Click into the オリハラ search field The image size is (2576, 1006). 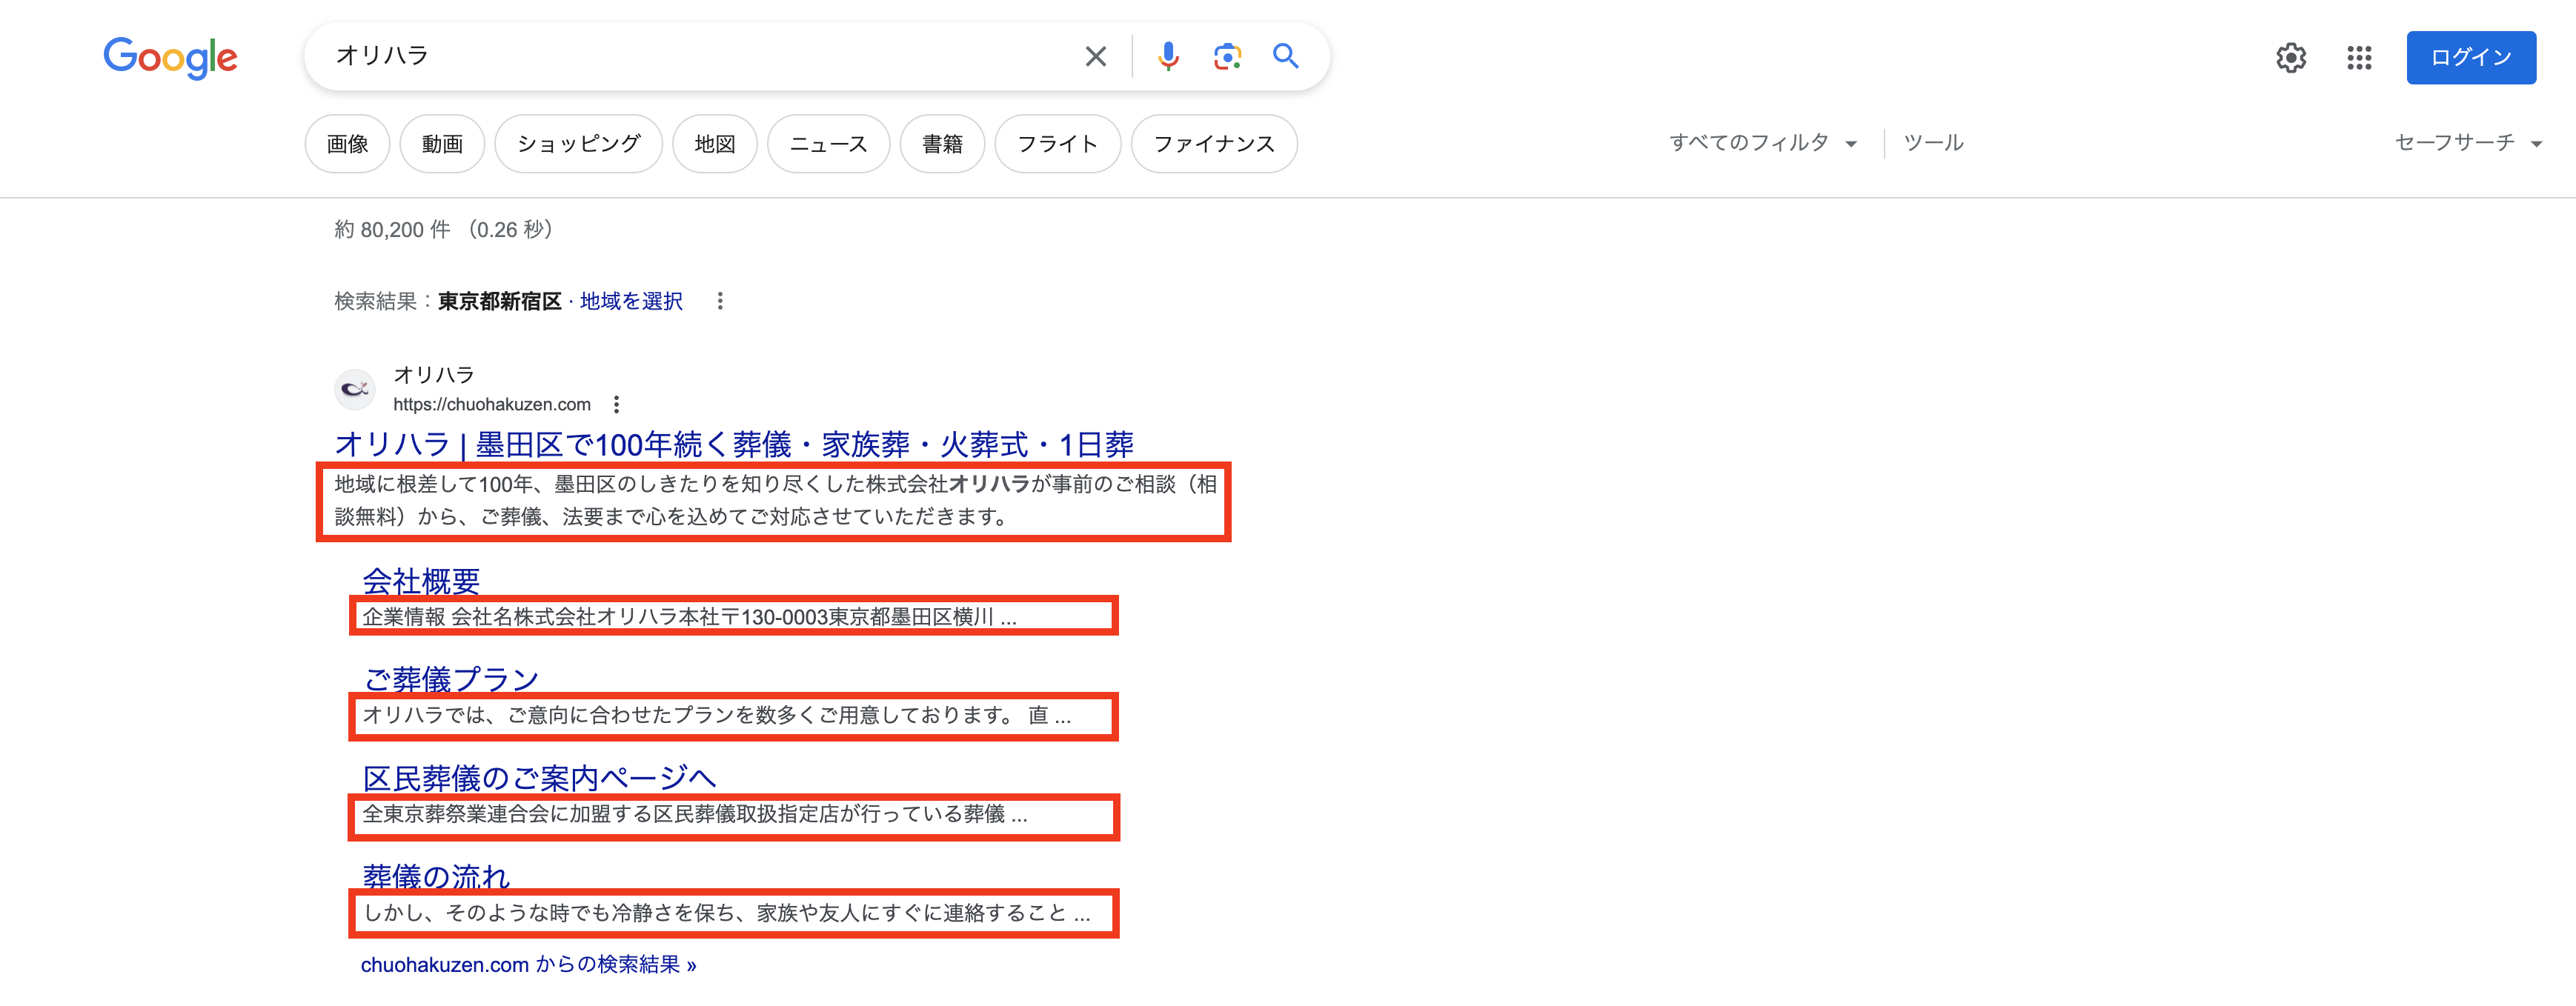point(700,56)
